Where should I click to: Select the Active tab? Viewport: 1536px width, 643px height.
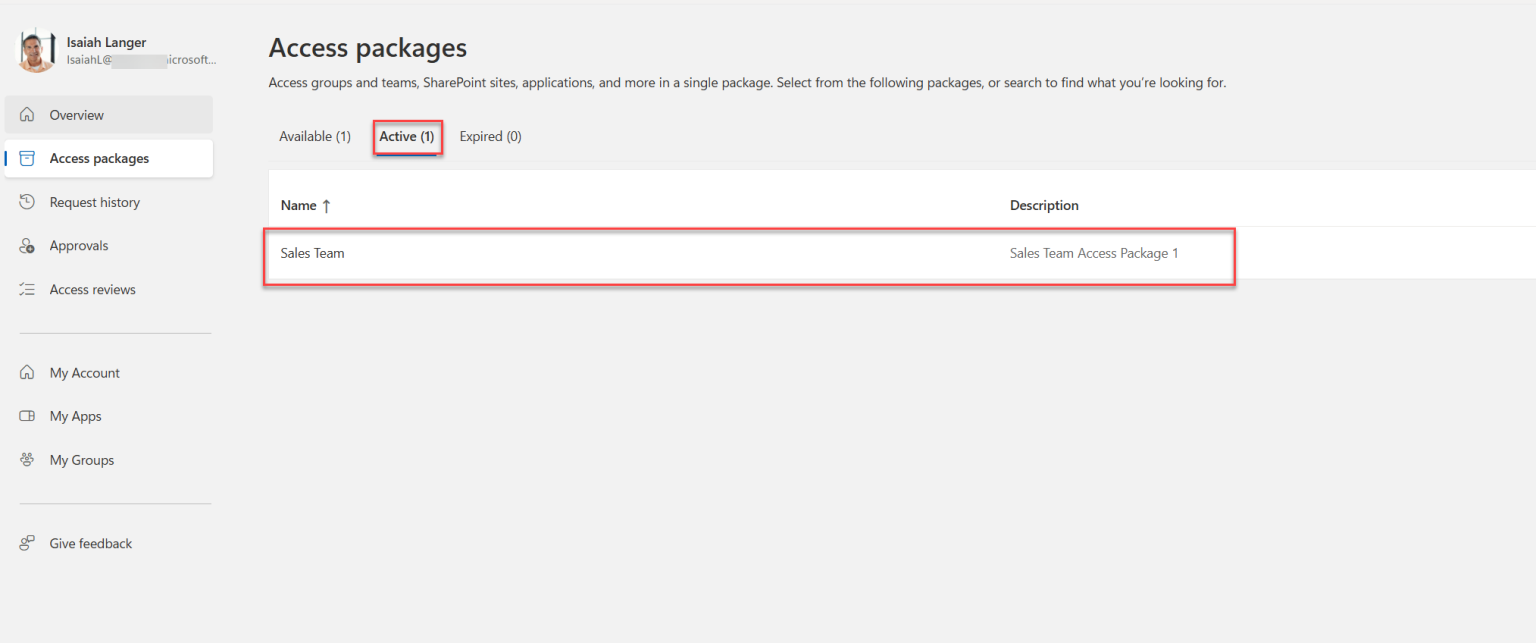point(406,136)
